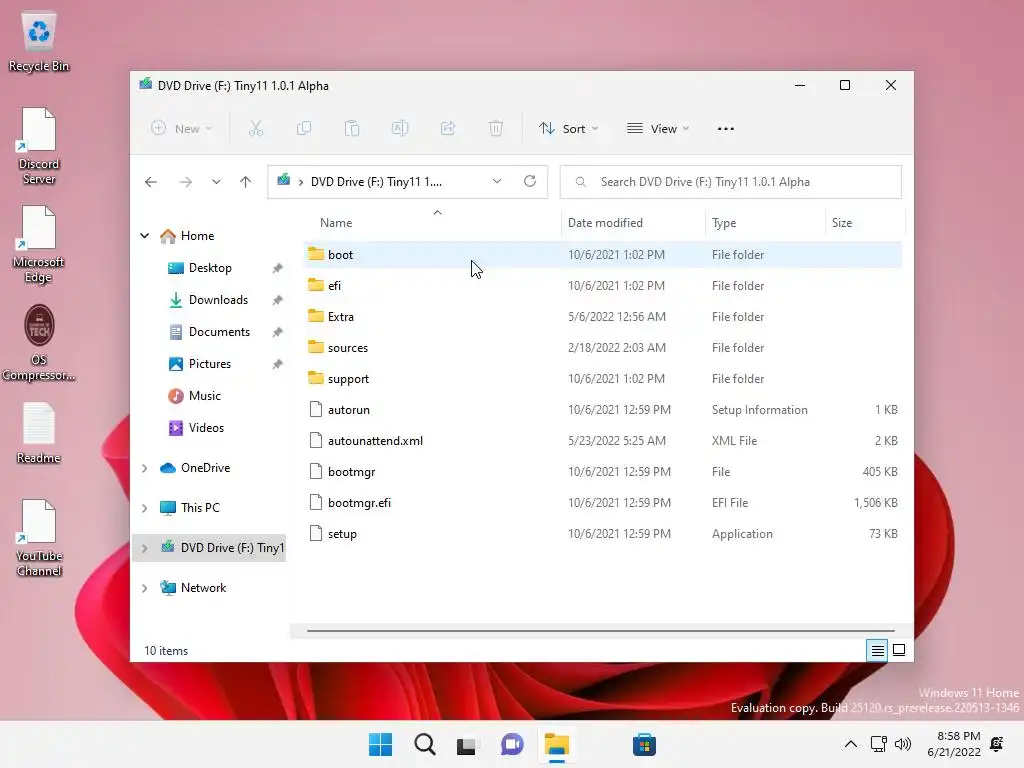This screenshot has width=1024, height=768.
Task: Select the boot folder
Action: click(603, 255)
